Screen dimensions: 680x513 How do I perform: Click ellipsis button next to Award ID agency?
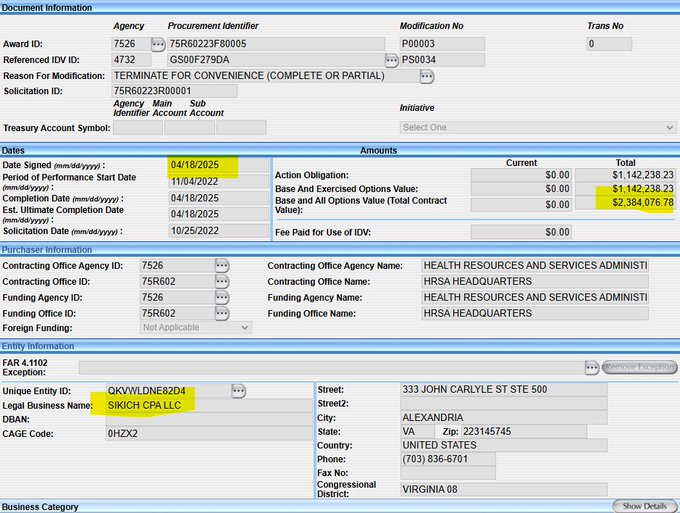(x=158, y=44)
